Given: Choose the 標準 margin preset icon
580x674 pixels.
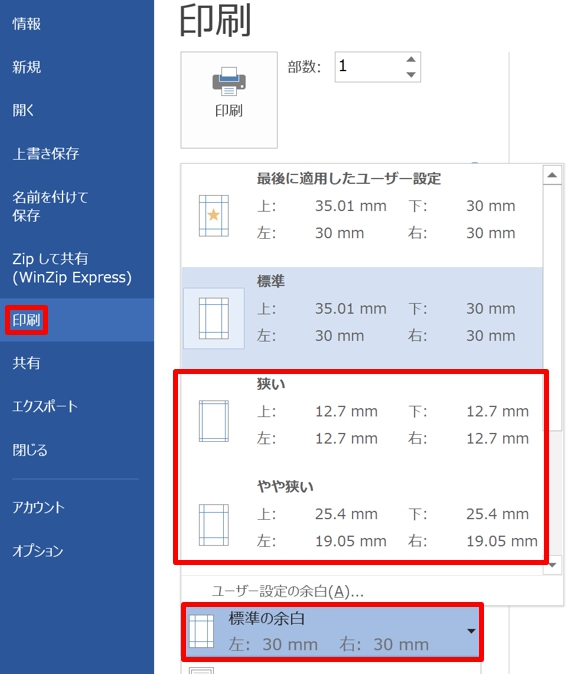Looking at the screenshot, I should [214, 318].
